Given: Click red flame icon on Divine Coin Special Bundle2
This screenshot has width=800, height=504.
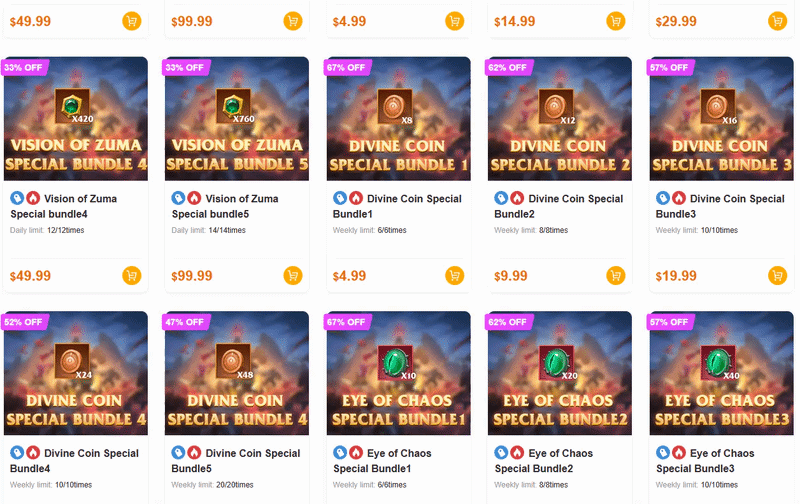Looking at the screenshot, I should point(517,198).
